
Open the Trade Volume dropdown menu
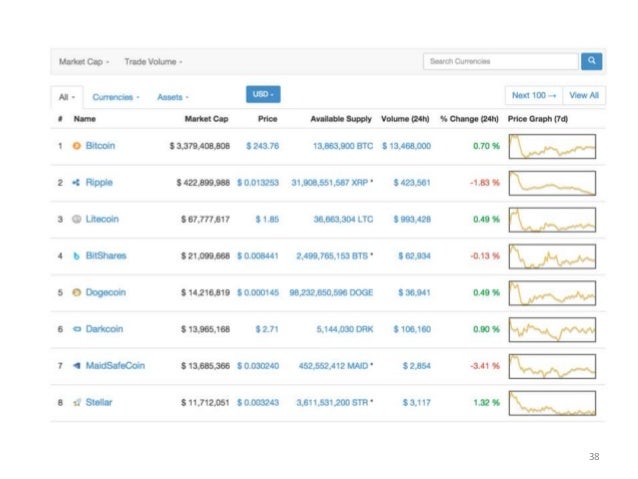click(x=153, y=62)
